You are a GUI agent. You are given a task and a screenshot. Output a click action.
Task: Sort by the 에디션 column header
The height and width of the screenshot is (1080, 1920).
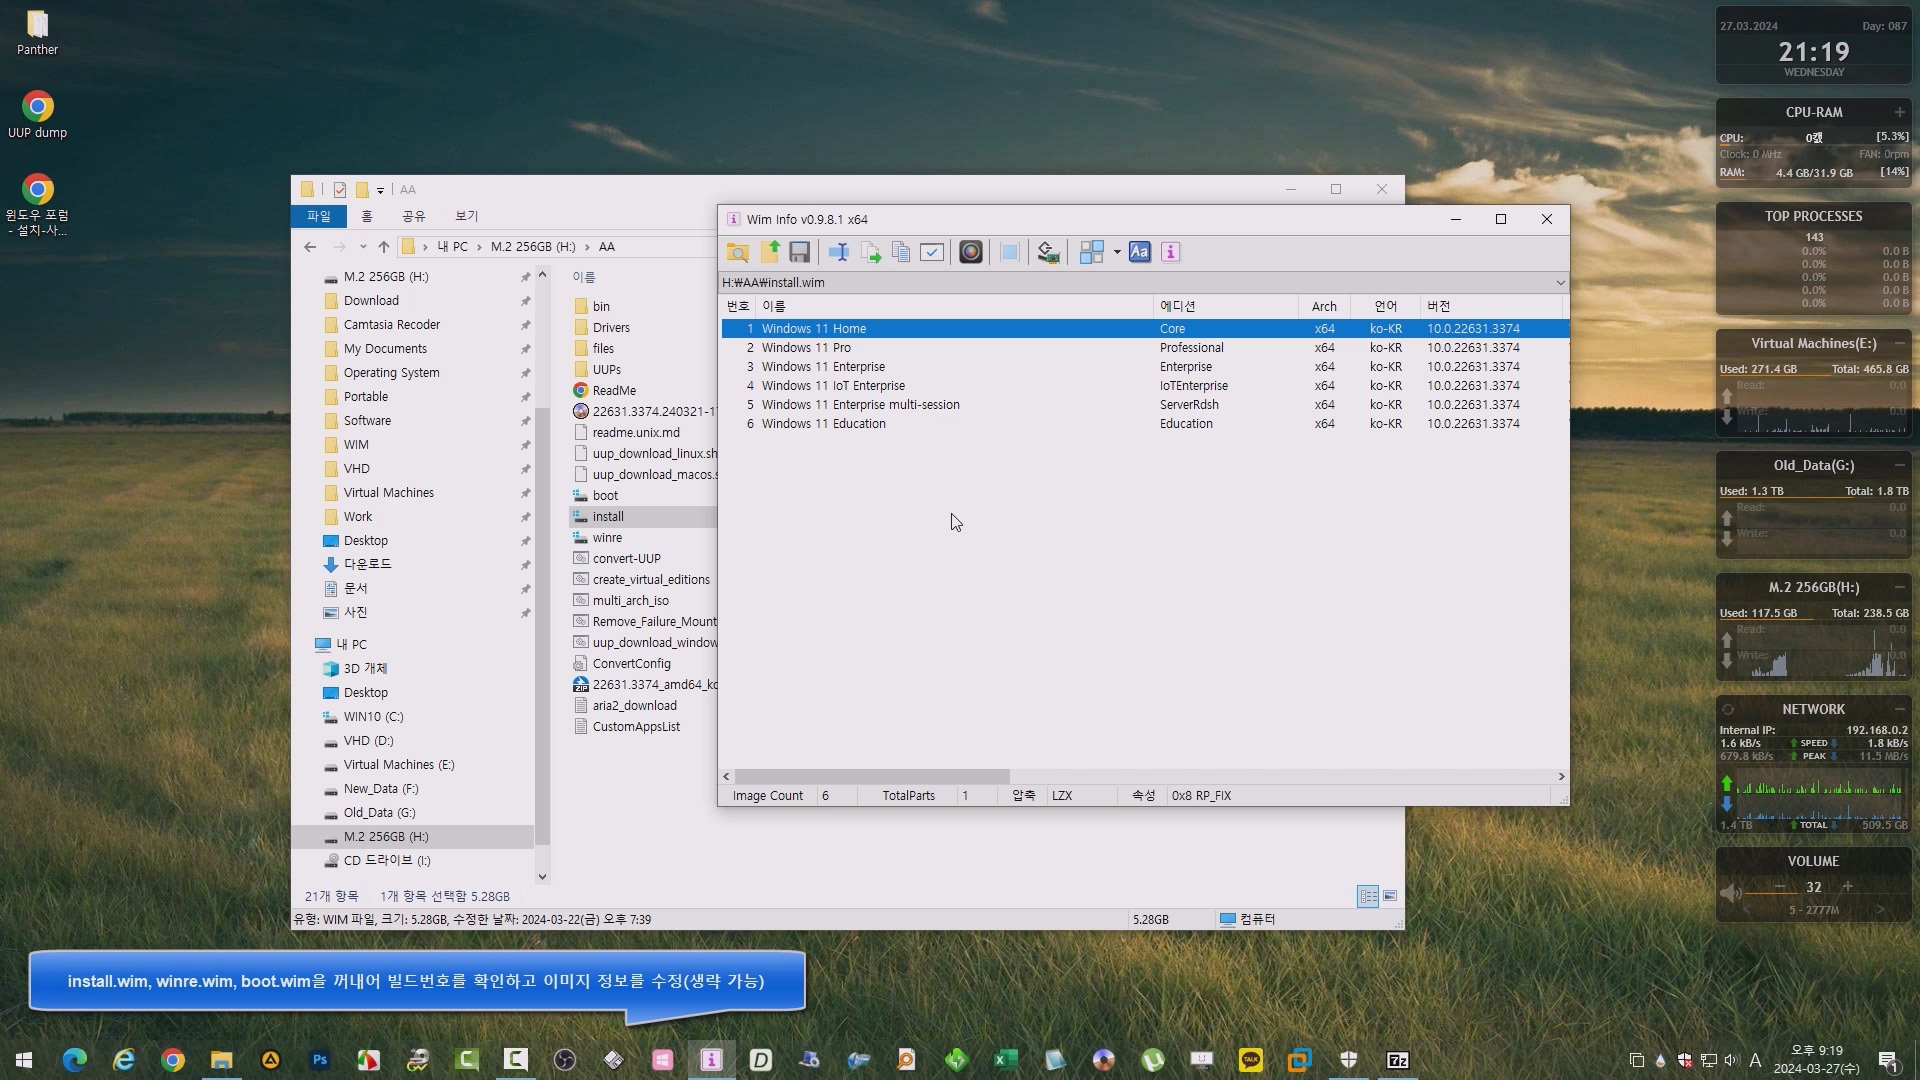click(x=1225, y=307)
